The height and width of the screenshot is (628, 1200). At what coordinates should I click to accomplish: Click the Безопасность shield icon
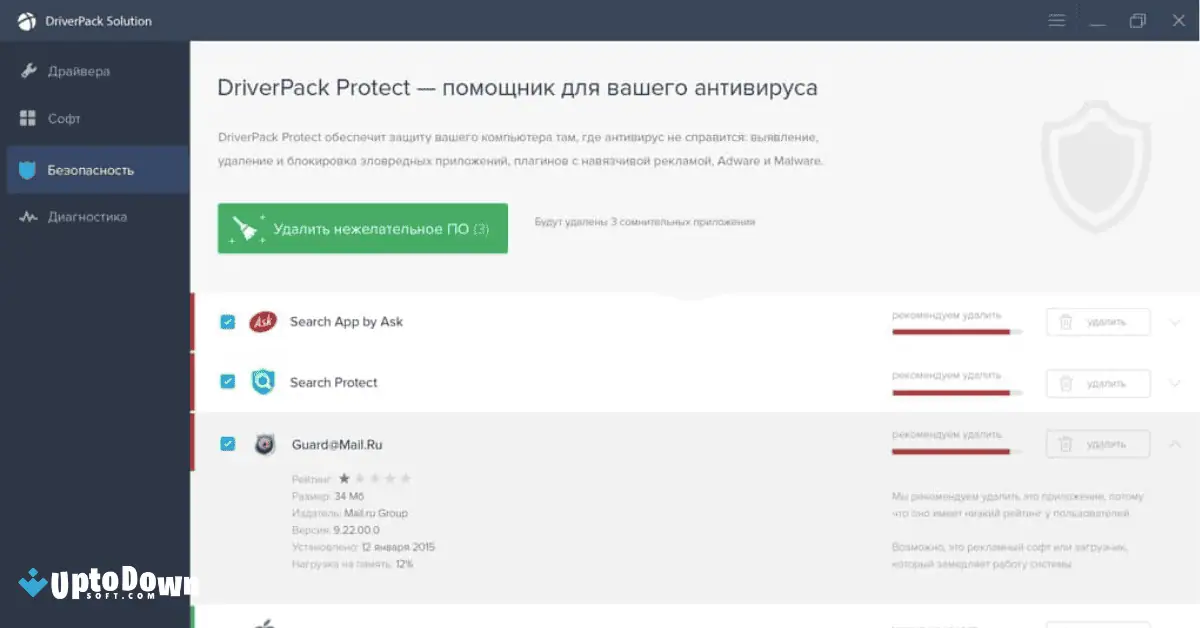29,169
